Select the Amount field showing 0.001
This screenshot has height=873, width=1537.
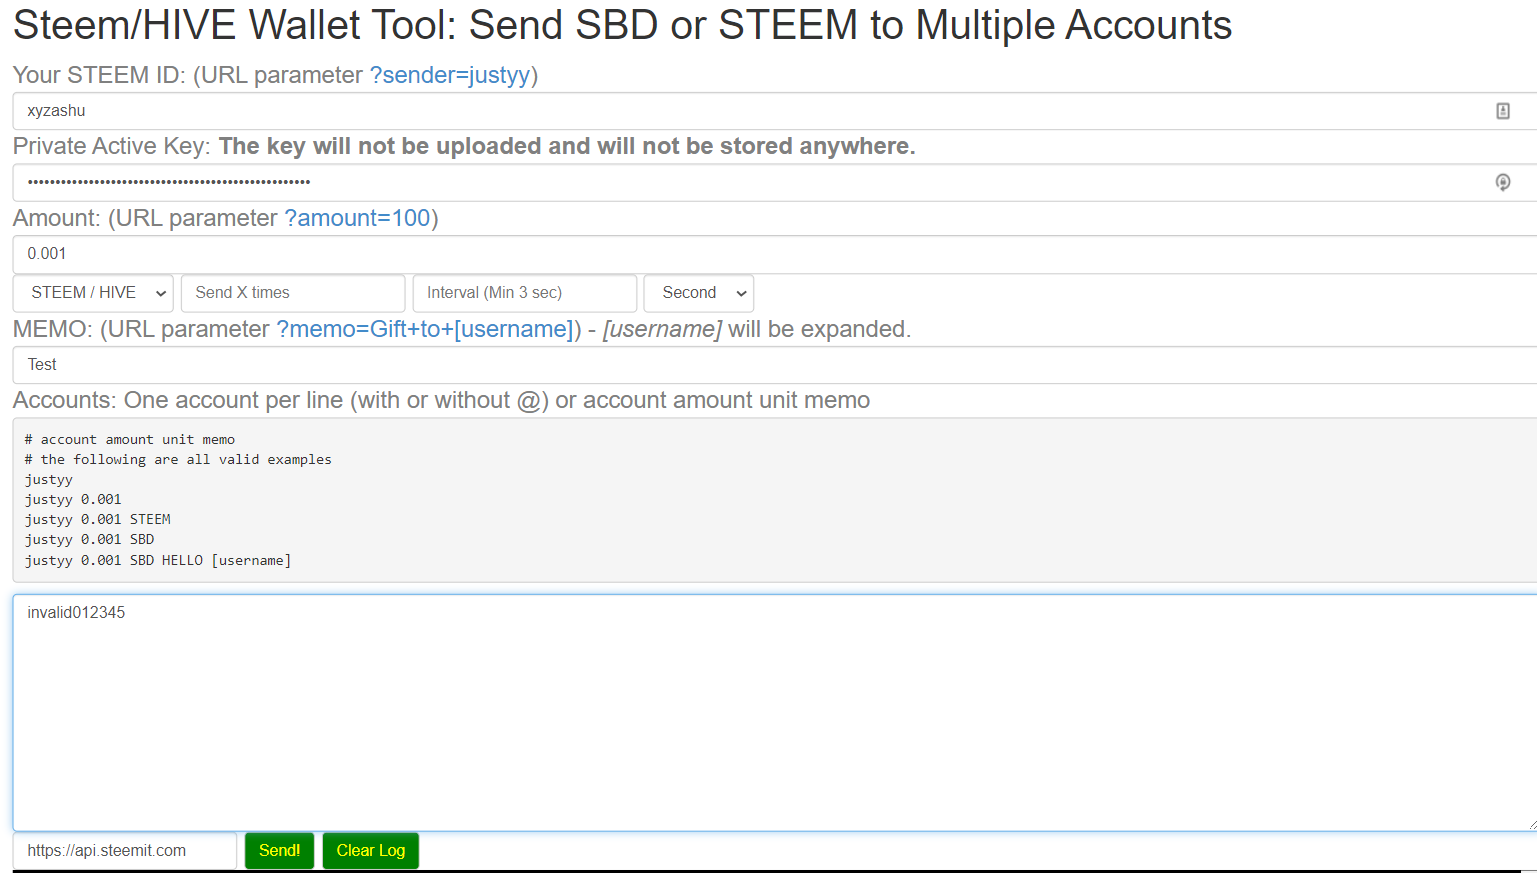[x=775, y=254]
